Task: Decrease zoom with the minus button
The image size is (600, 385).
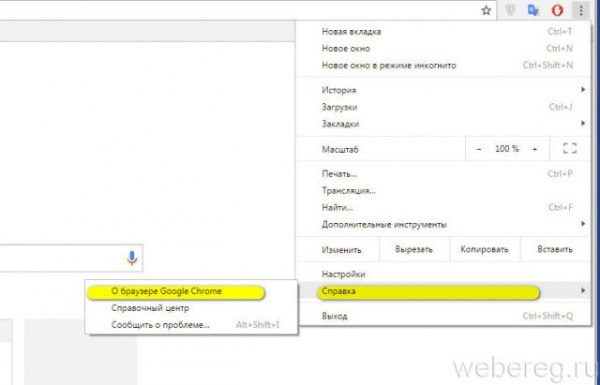Action: (x=479, y=149)
